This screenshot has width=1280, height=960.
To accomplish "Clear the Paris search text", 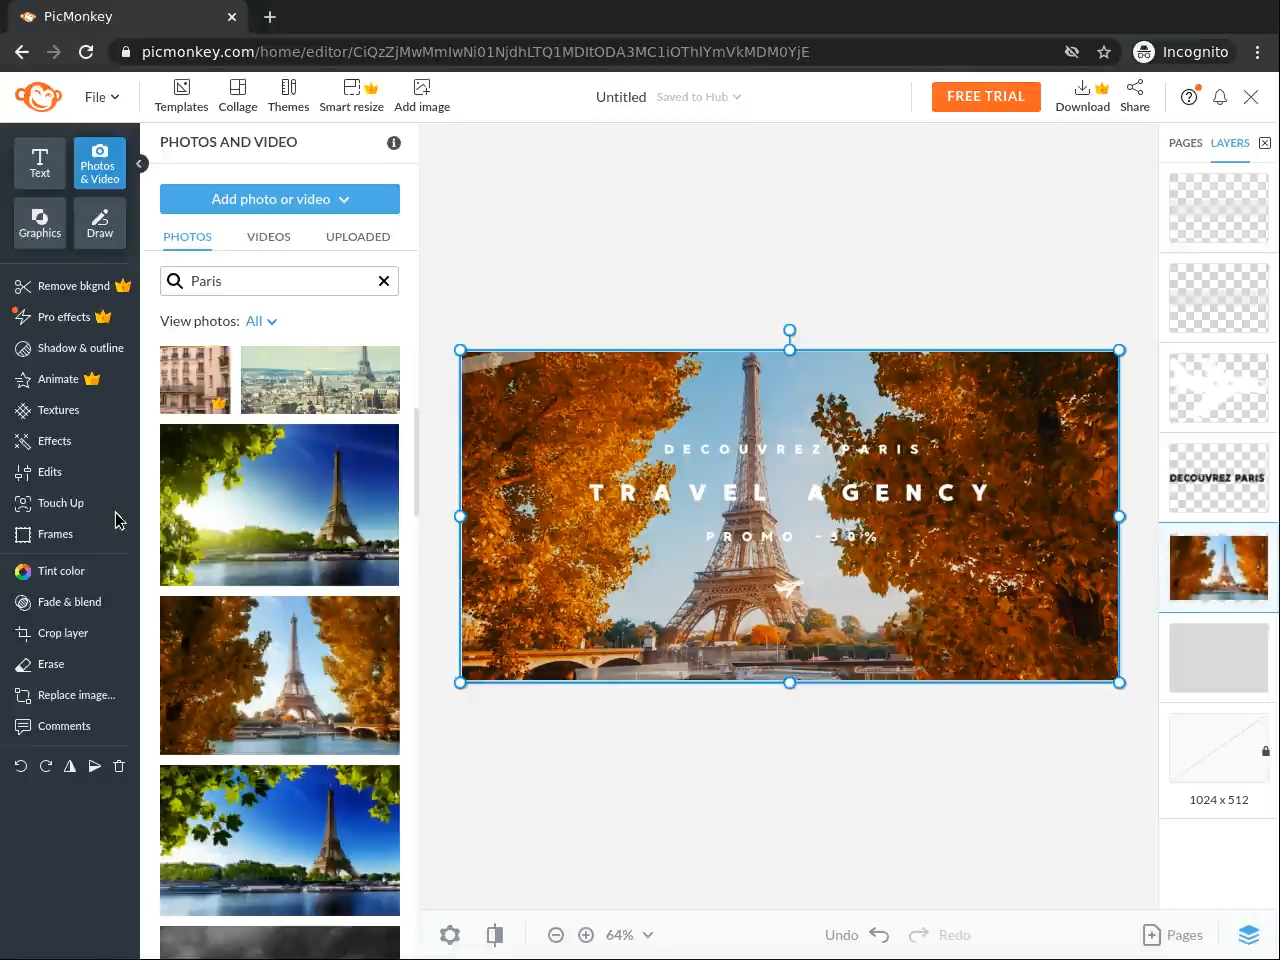I will (x=384, y=281).
